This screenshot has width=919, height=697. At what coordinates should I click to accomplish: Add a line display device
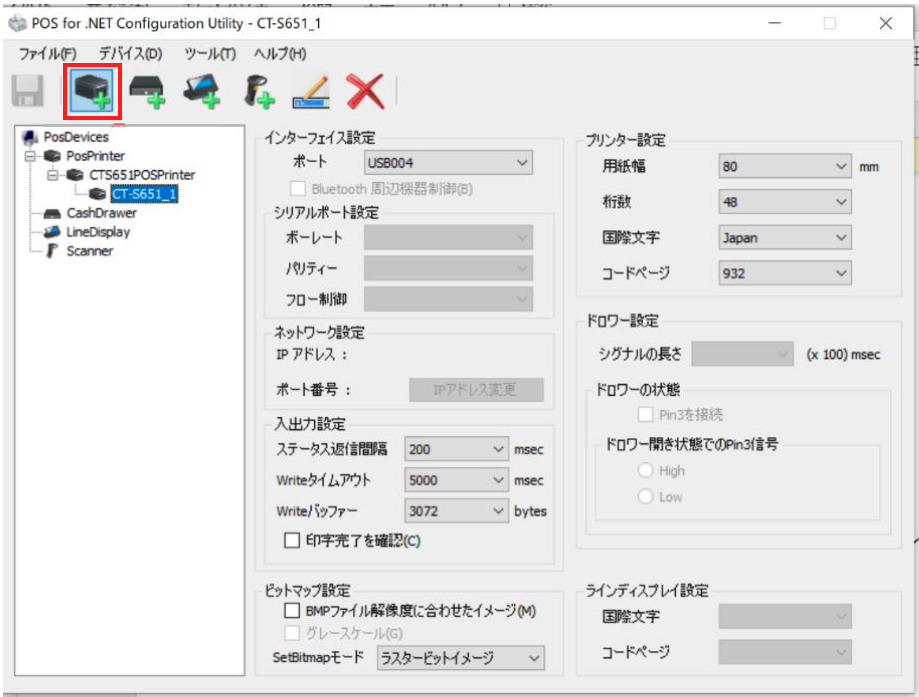[x=202, y=91]
